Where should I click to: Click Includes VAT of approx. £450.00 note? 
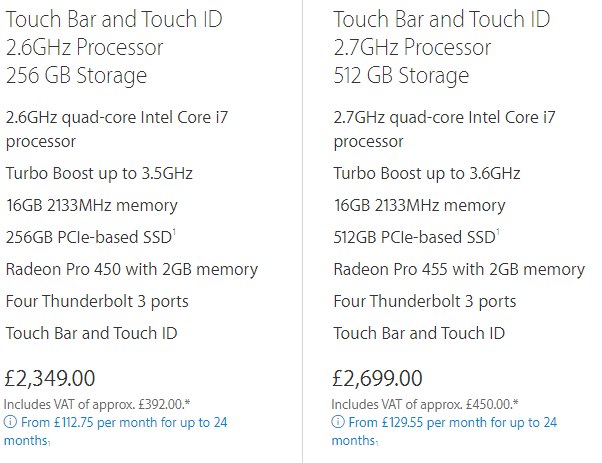point(425,404)
